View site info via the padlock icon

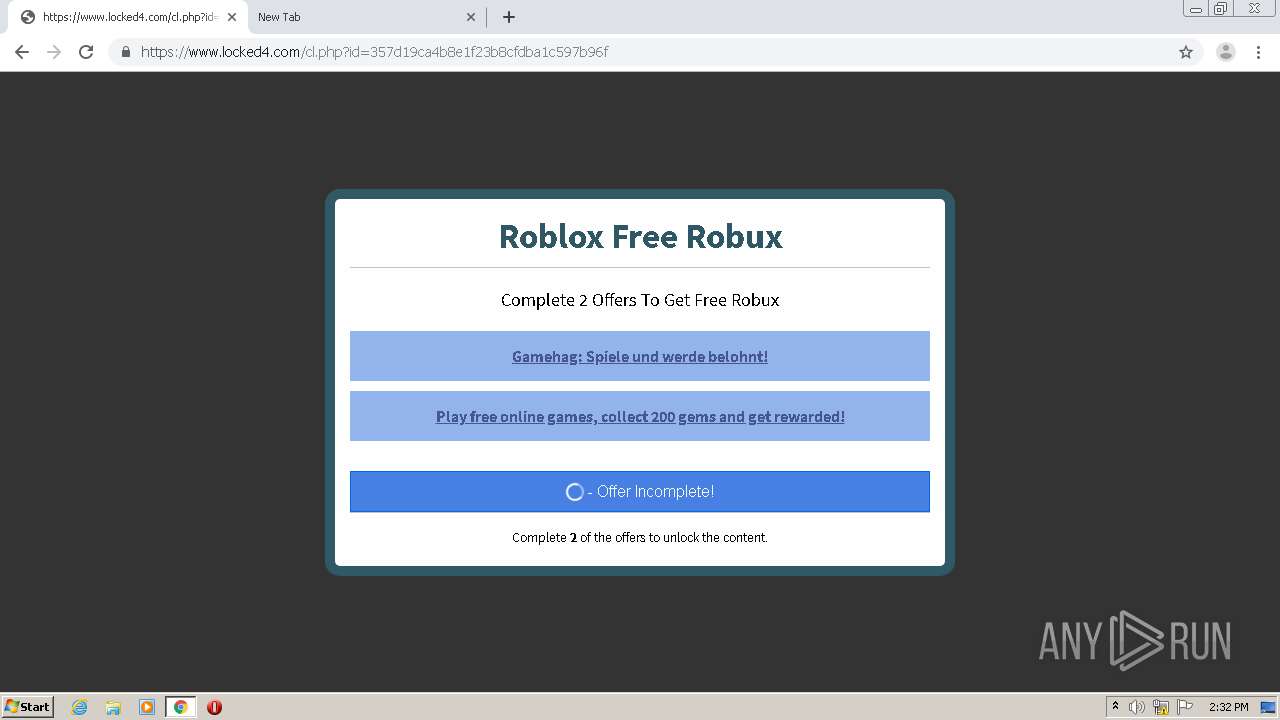click(x=125, y=52)
